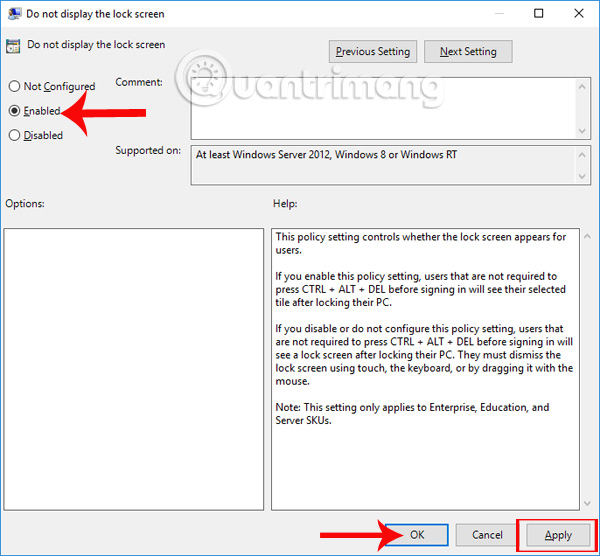Go to Previous Setting
Image resolution: width=600 pixels, height=556 pixels.
coord(373,51)
